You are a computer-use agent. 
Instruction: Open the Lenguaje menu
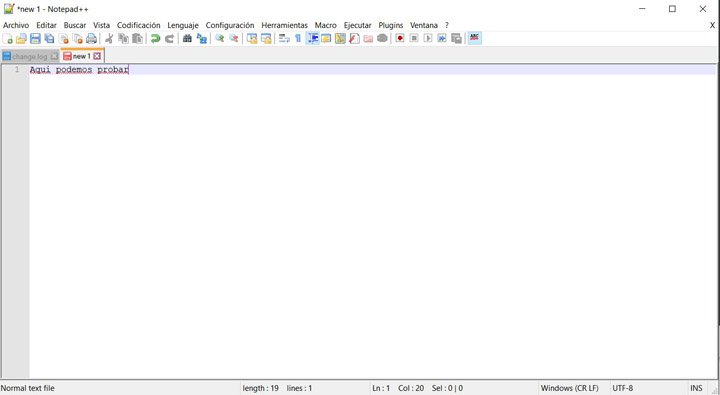183,25
